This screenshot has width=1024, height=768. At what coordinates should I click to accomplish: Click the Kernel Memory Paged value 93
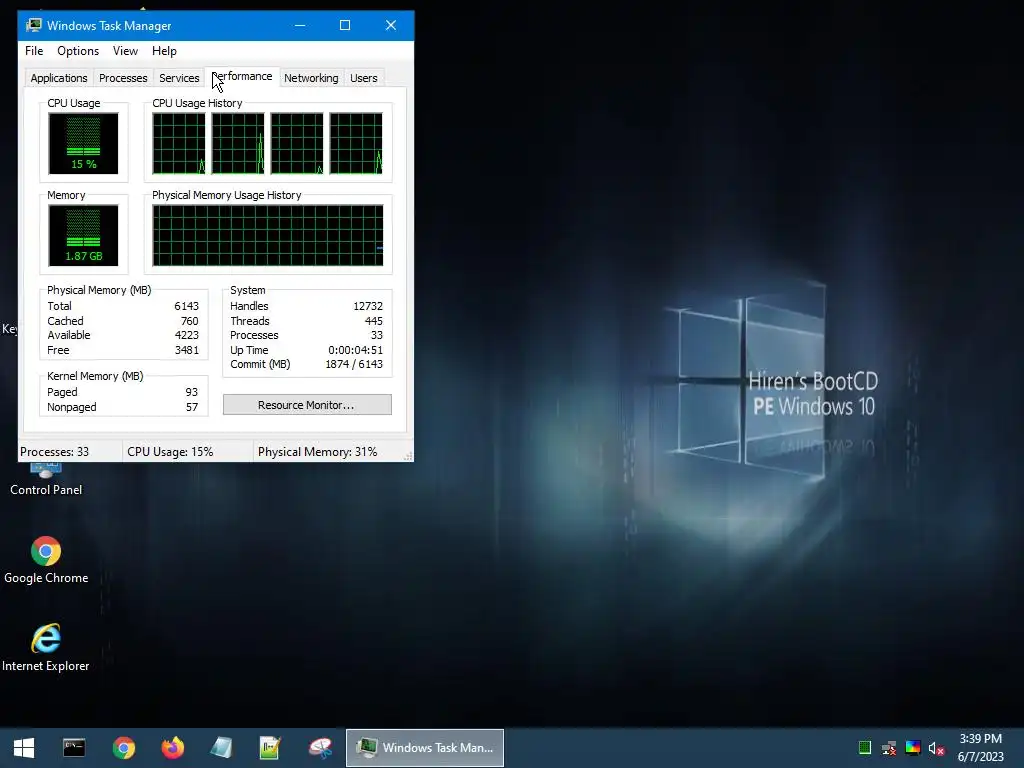[191, 392]
